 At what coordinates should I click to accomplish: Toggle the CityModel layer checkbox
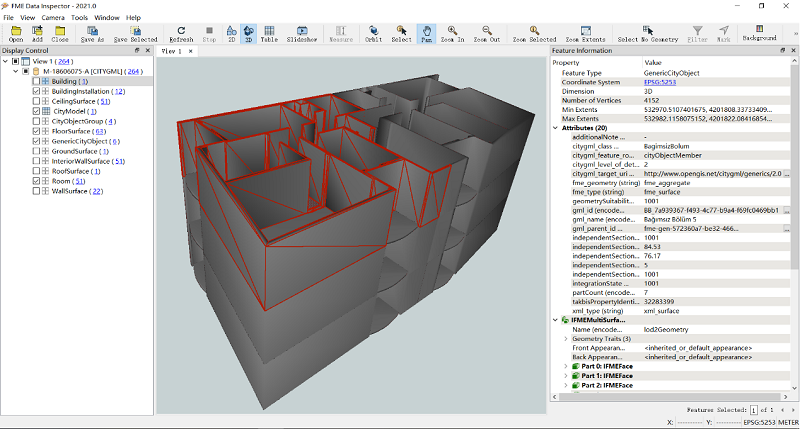point(36,111)
